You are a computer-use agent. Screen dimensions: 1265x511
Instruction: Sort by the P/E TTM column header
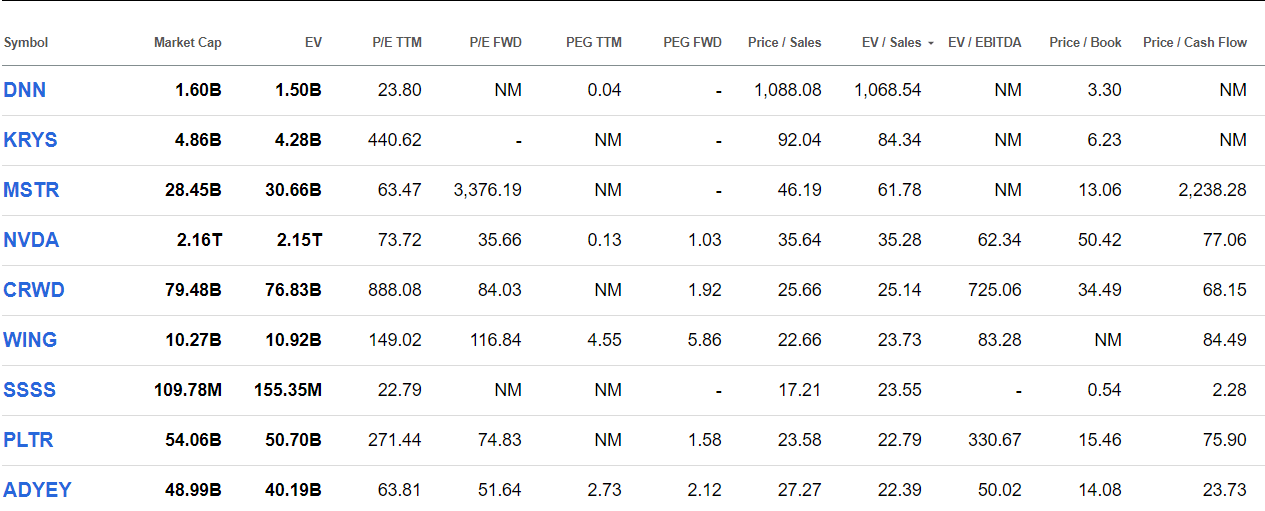pyautogui.click(x=397, y=43)
